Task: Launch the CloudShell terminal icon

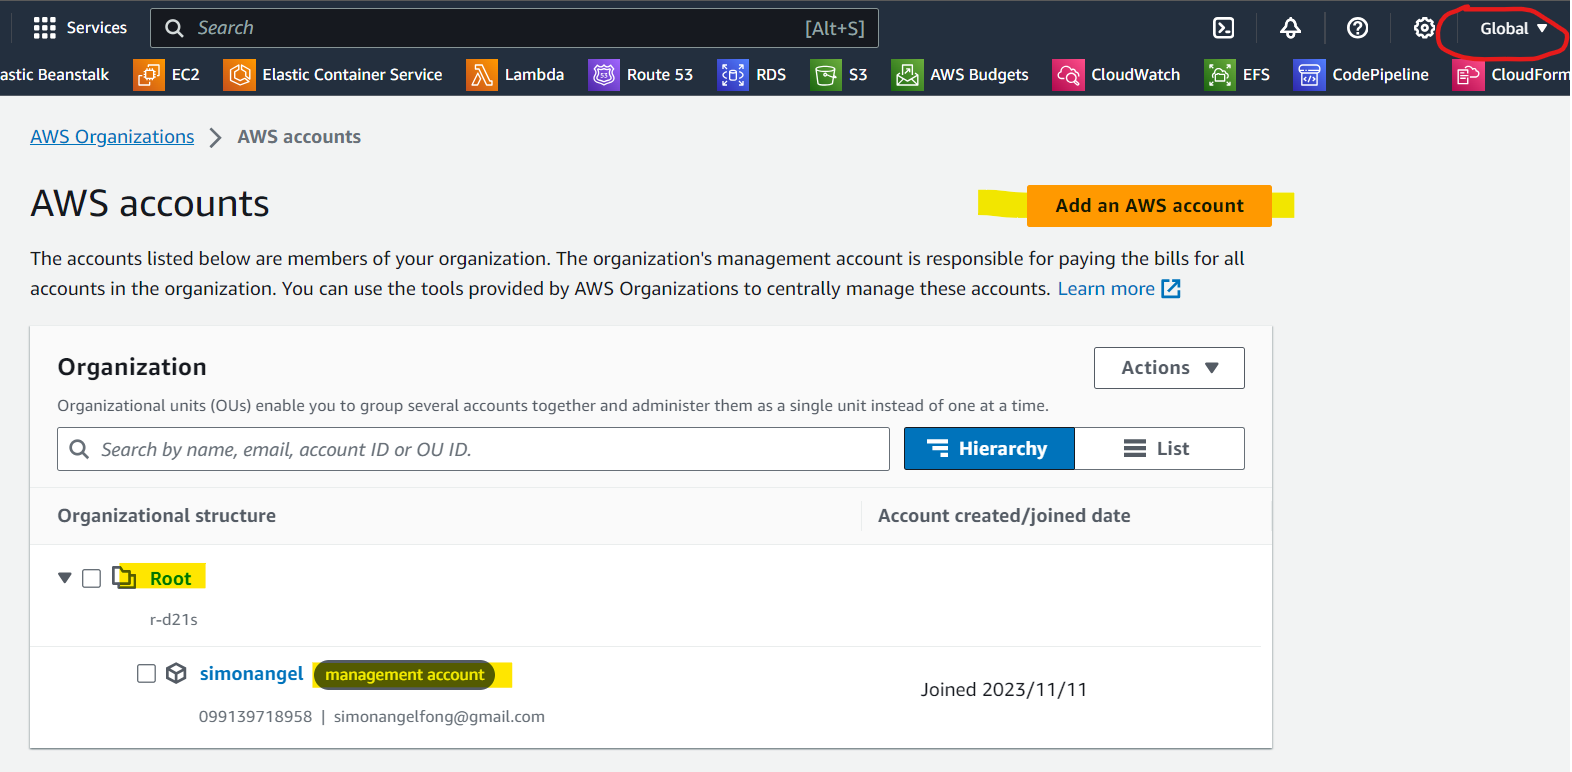Action: pos(1223,28)
